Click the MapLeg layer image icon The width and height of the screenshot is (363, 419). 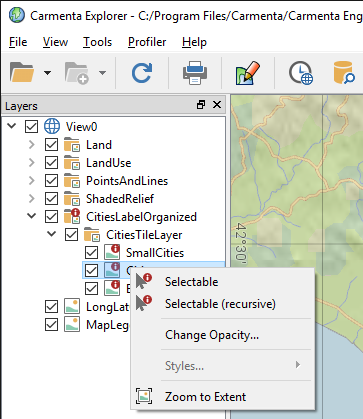coord(72,325)
